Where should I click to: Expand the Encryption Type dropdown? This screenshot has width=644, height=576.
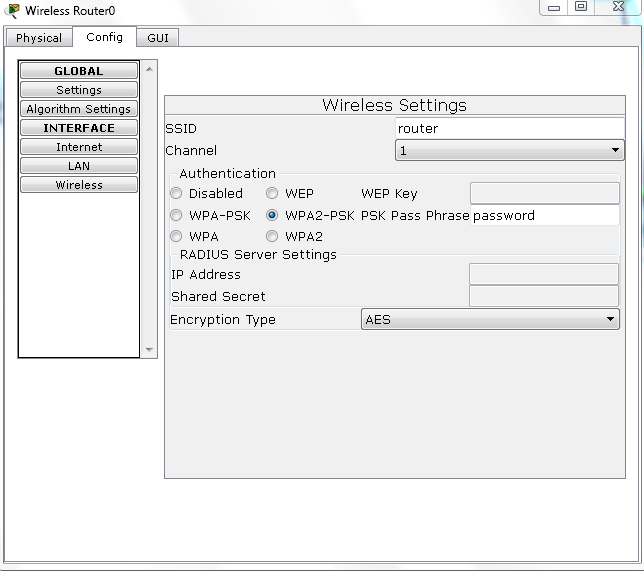click(490, 320)
